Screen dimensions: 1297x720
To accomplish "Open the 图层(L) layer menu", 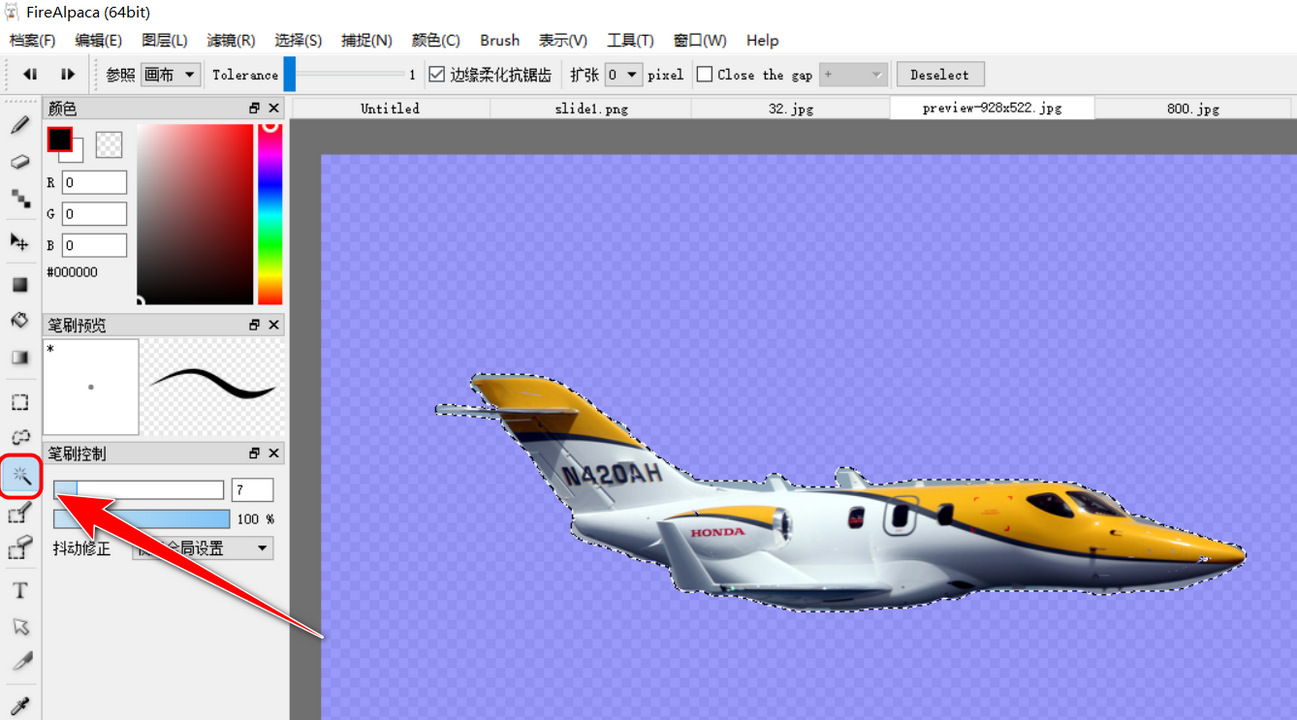I will (x=164, y=40).
